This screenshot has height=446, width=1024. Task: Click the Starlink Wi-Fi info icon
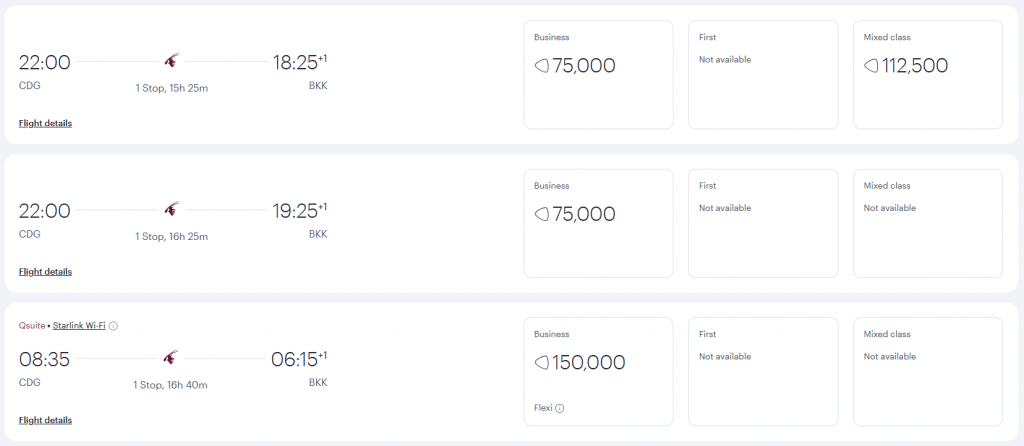[113, 326]
